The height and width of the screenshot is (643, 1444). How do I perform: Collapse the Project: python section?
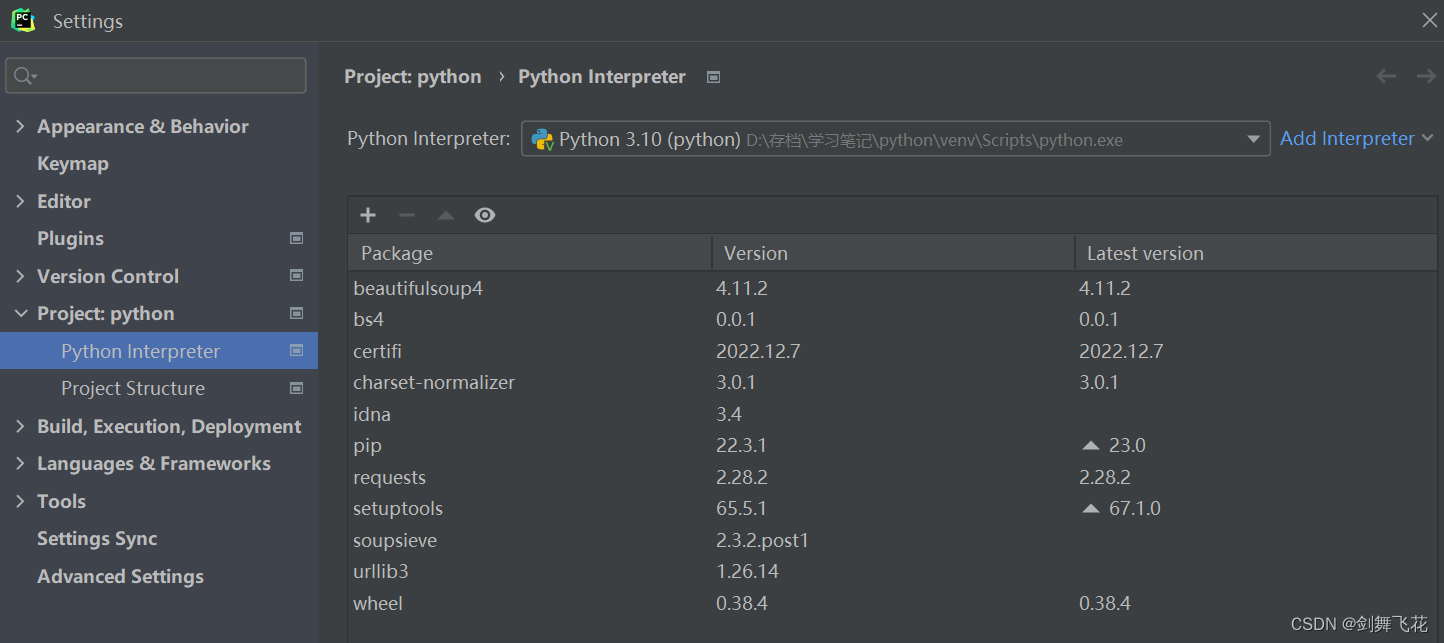[x=20, y=313]
